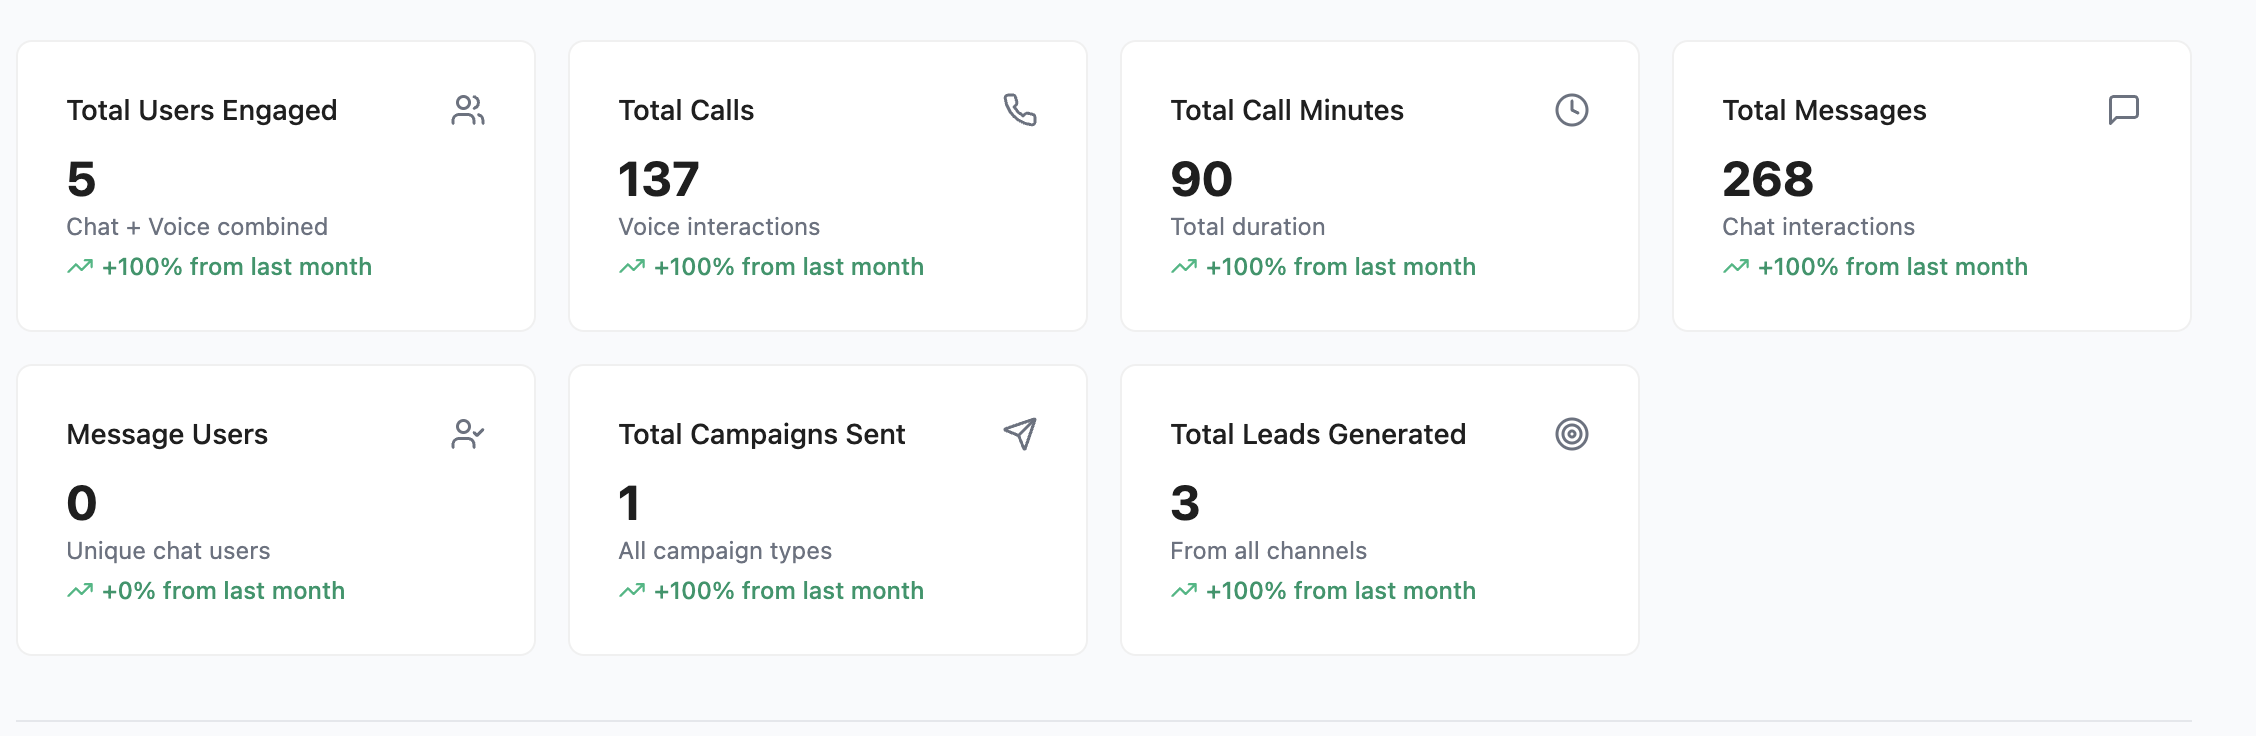This screenshot has height=736, width=2256.
Task: Click trend arrow icon in Message Users card
Action: tap(80, 591)
